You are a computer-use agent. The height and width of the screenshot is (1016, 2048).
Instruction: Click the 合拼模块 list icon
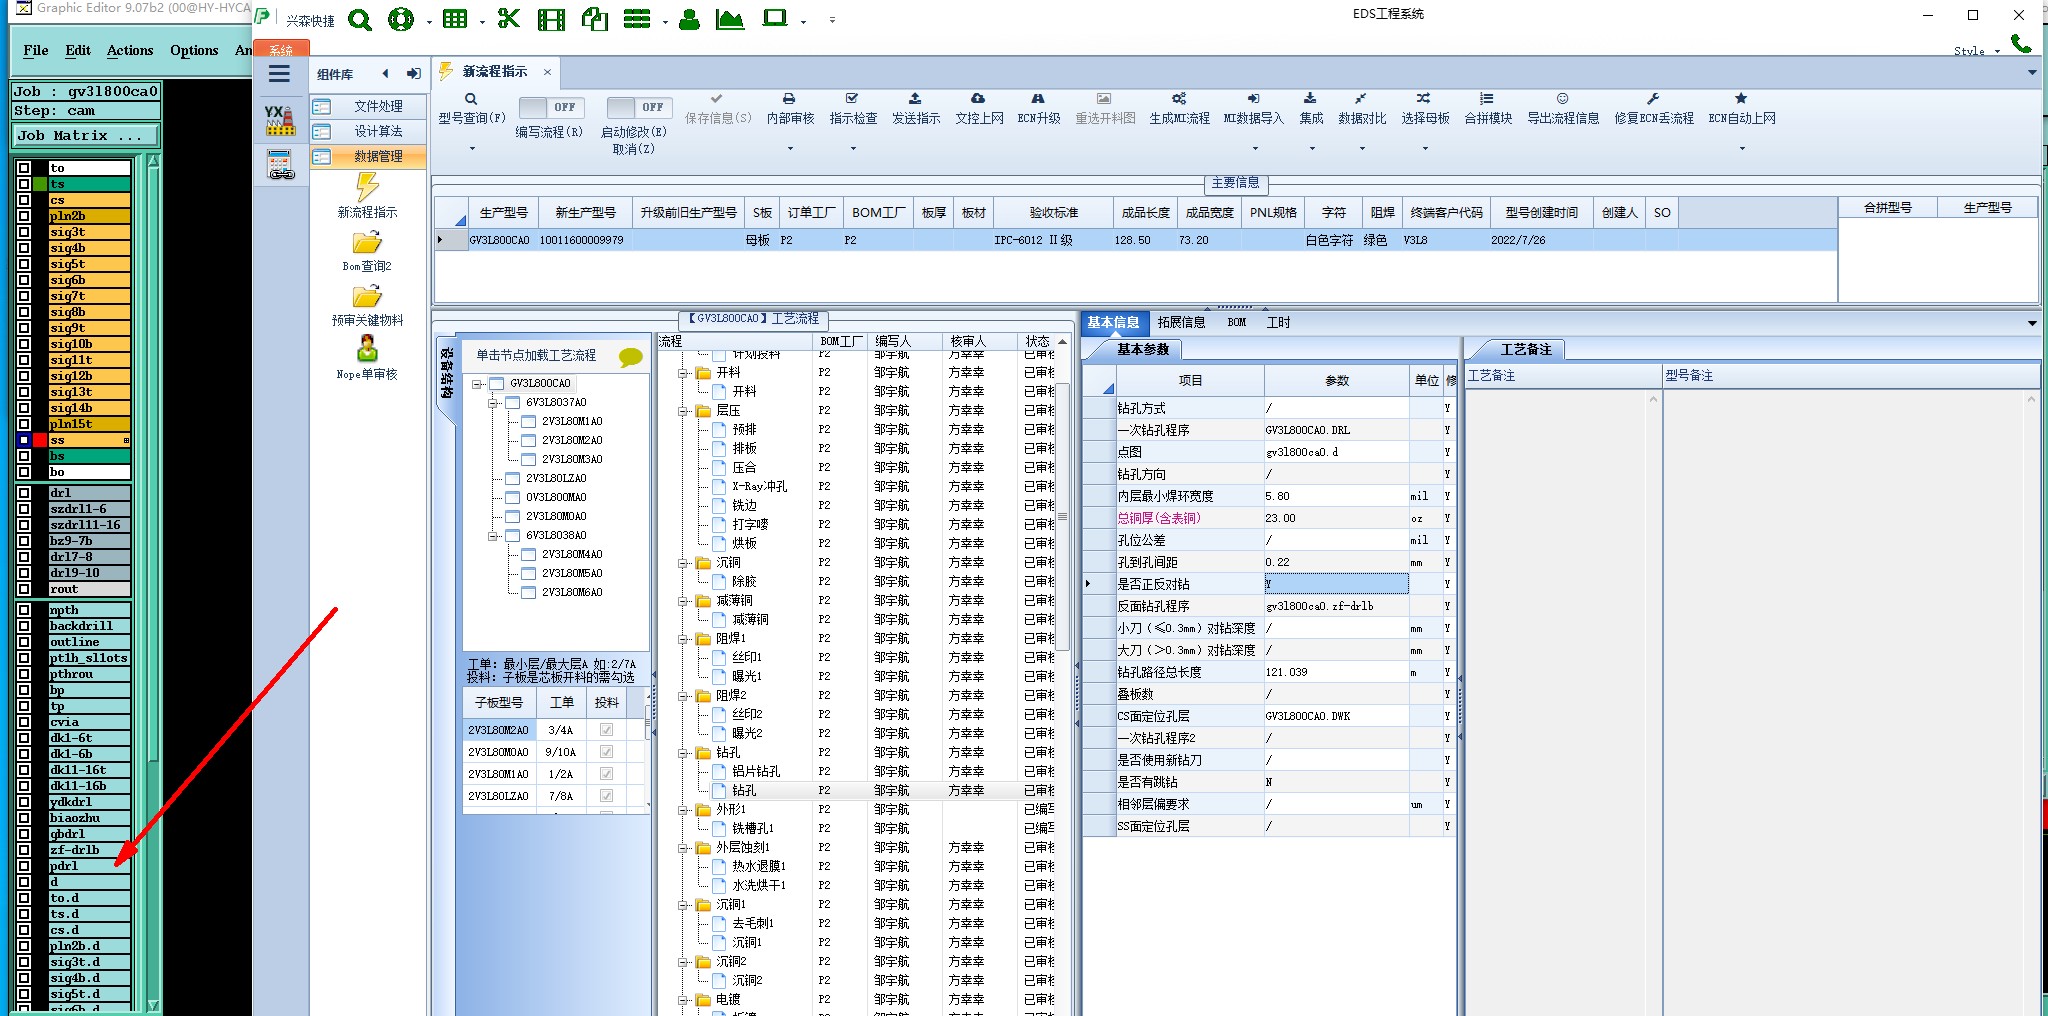click(1487, 99)
